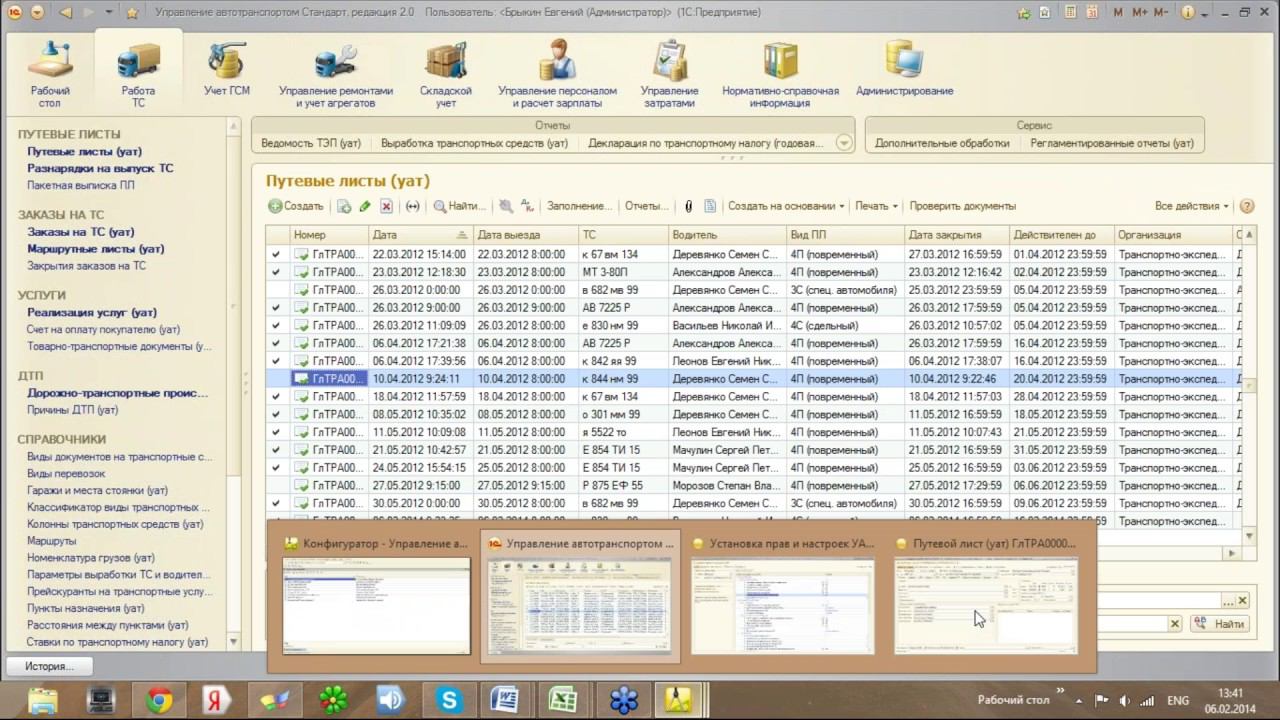Viewport: 1280px width, 720px height.
Task: Open the calendar icon in title bar
Action: click(x=1094, y=13)
